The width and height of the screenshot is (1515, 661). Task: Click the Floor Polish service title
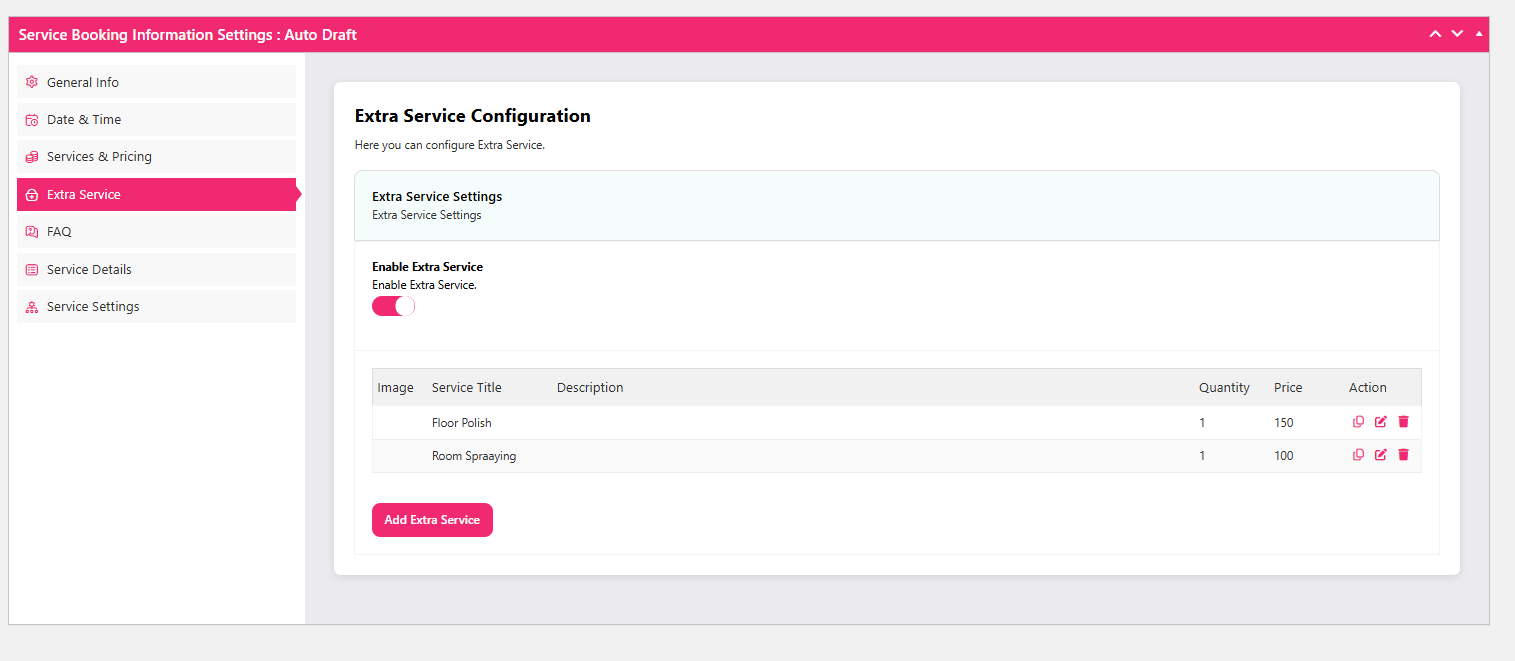[462, 423]
